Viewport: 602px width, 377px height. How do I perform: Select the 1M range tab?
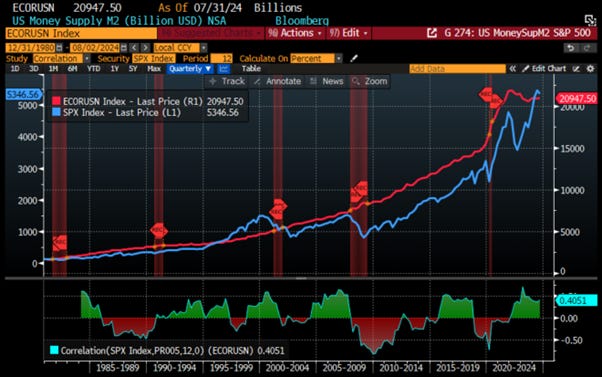(53, 69)
